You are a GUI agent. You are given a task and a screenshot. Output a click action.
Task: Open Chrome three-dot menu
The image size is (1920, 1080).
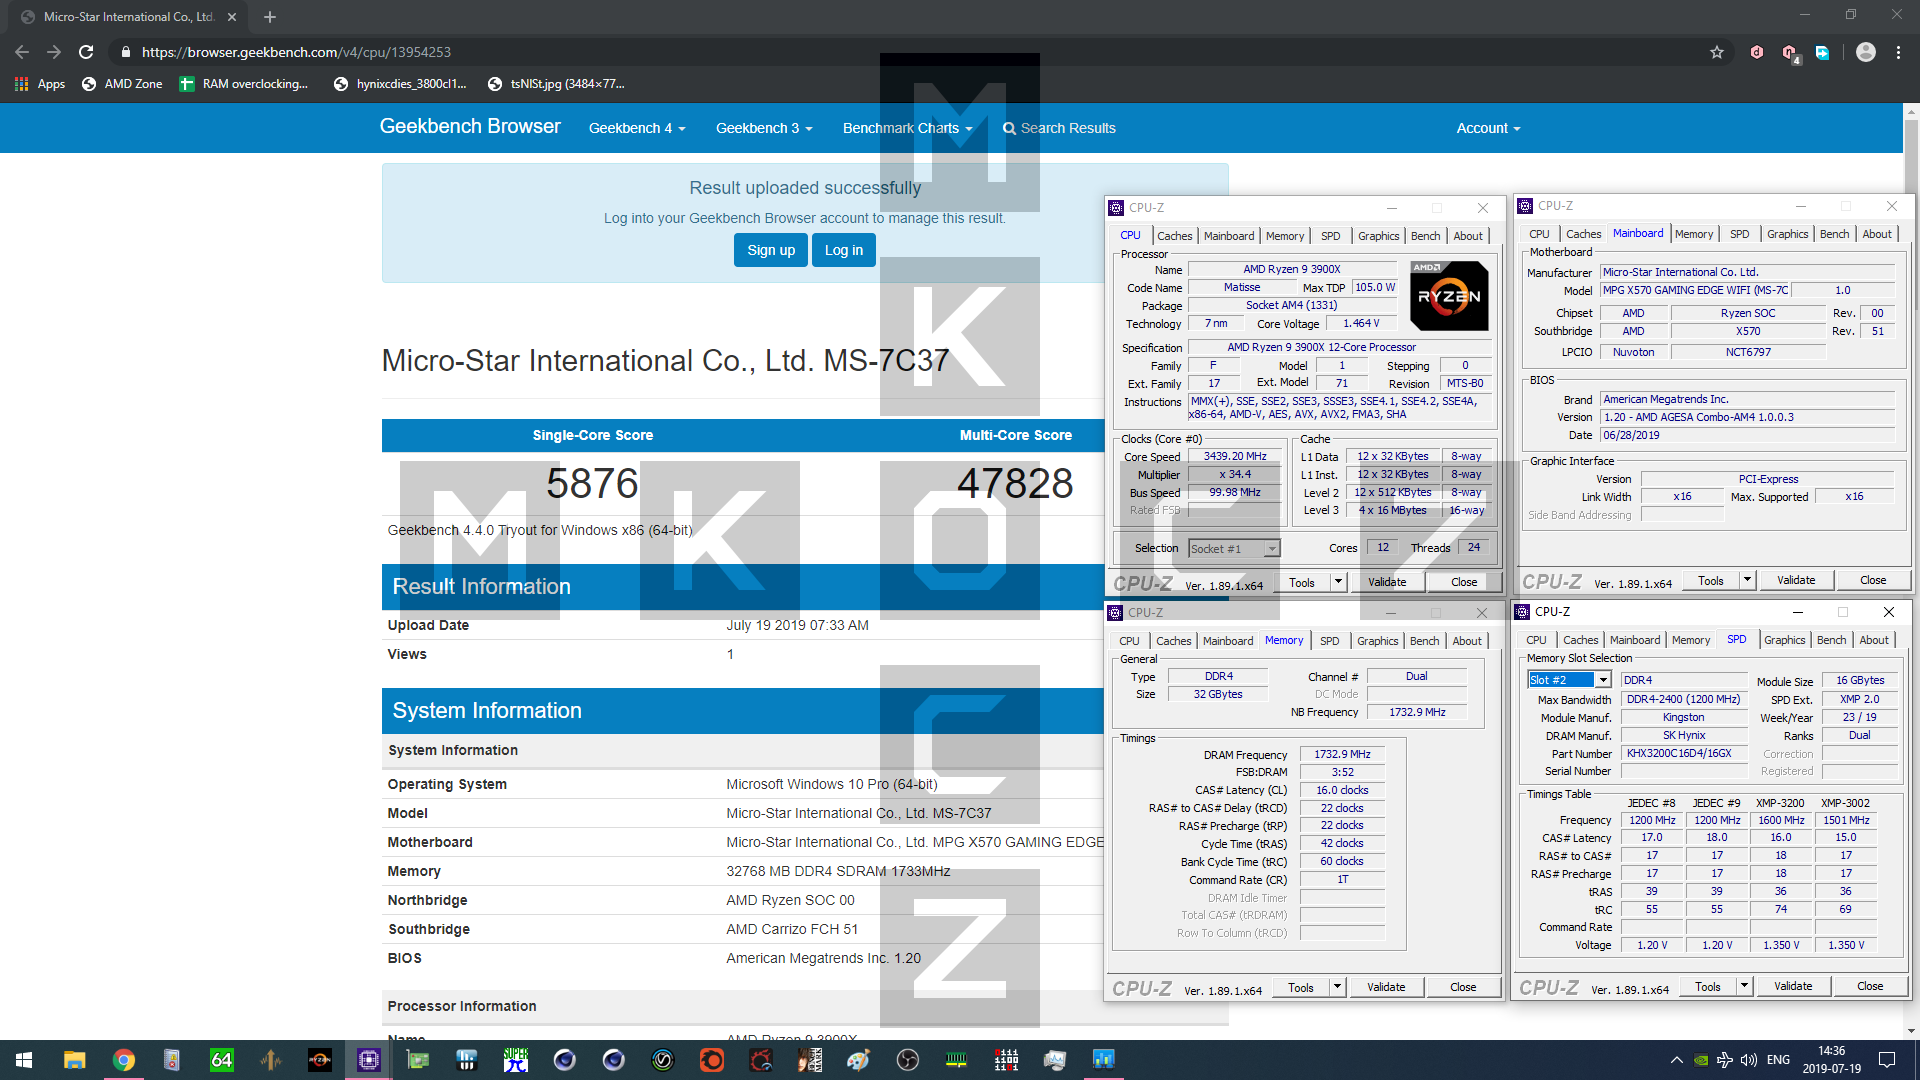pos(1898,52)
